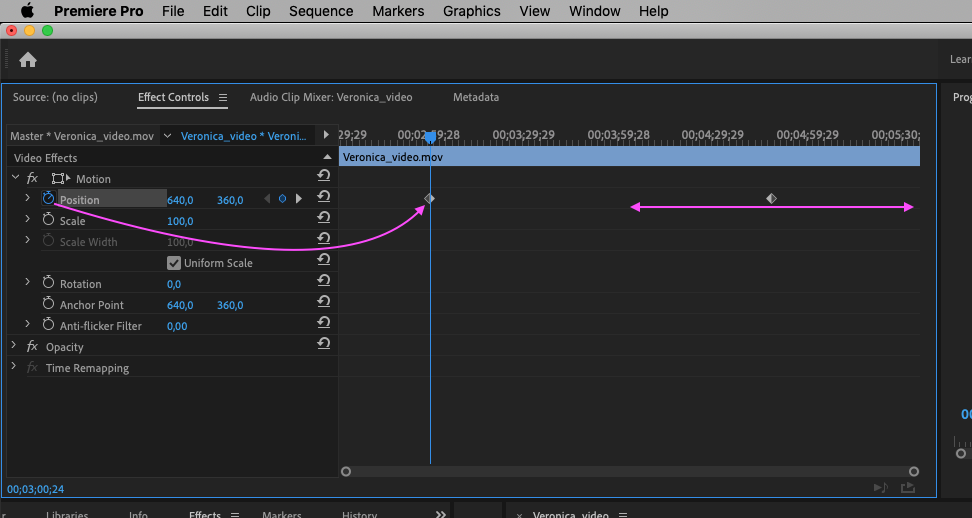Select the second Position keyframe in the timeline
Screen dimensions: 972x518
(x=771, y=199)
